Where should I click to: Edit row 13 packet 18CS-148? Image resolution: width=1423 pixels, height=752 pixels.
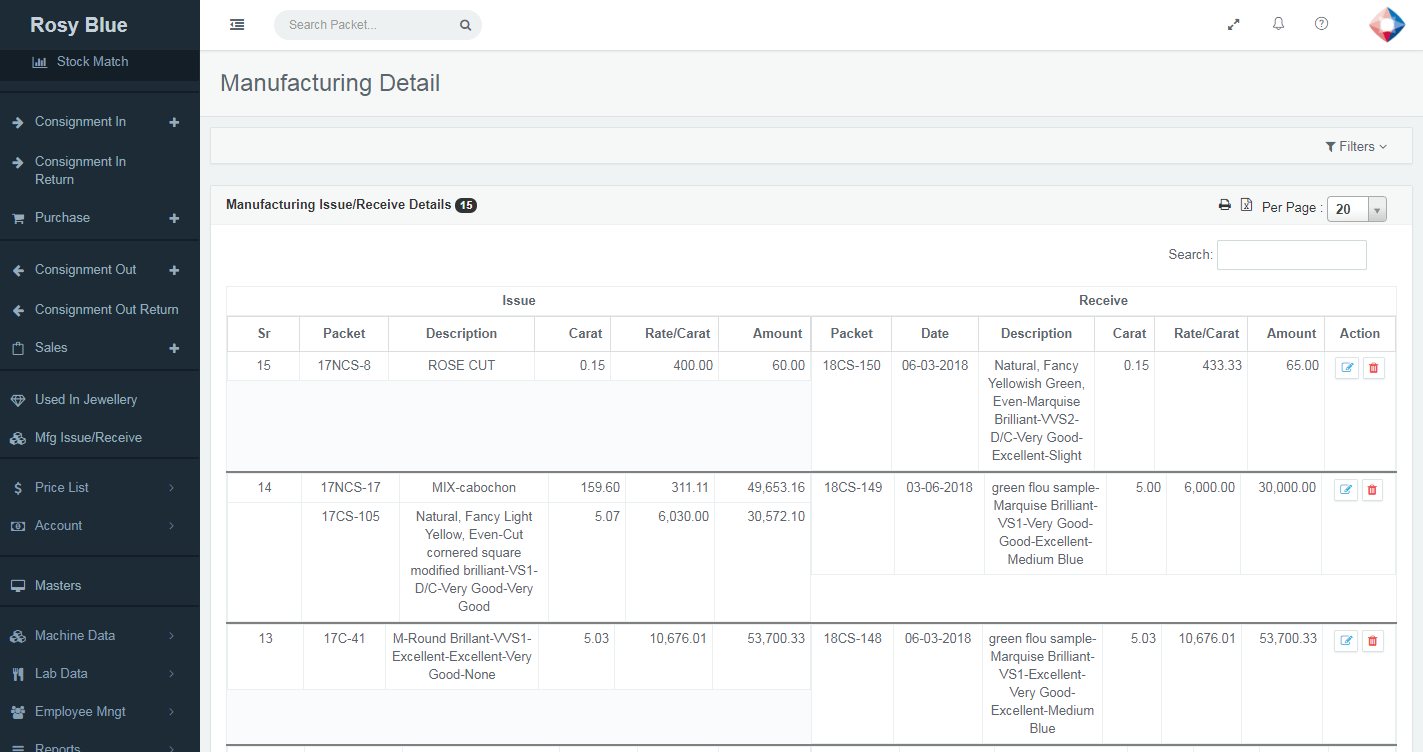[x=1346, y=641]
